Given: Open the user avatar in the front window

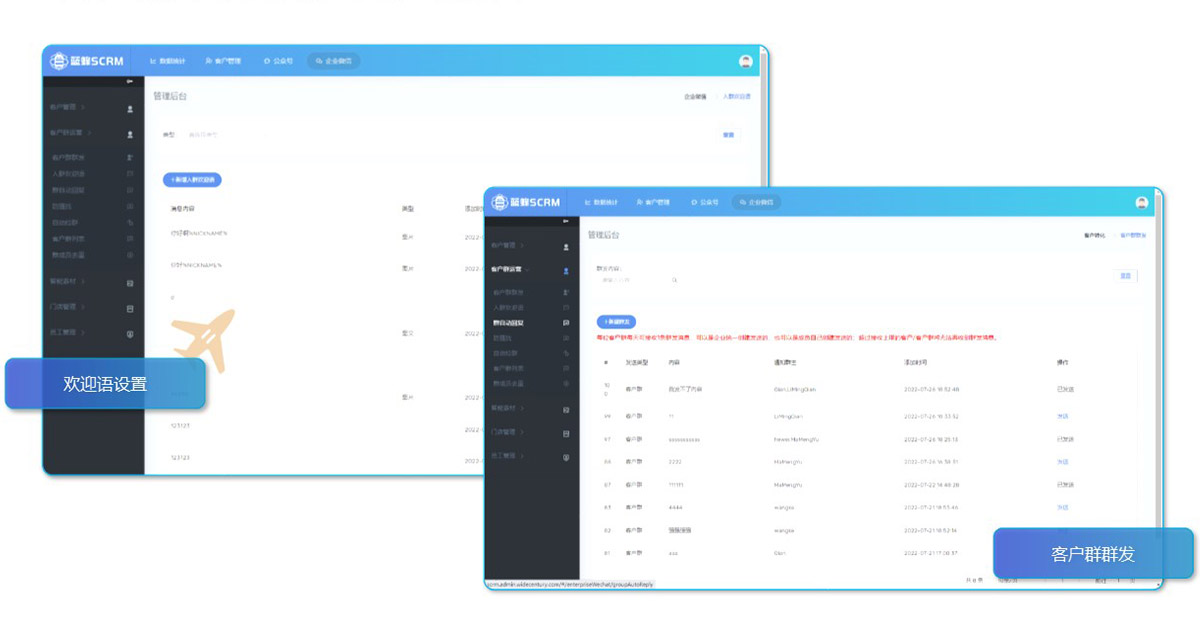Looking at the screenshot, I should coord(1141,202).
